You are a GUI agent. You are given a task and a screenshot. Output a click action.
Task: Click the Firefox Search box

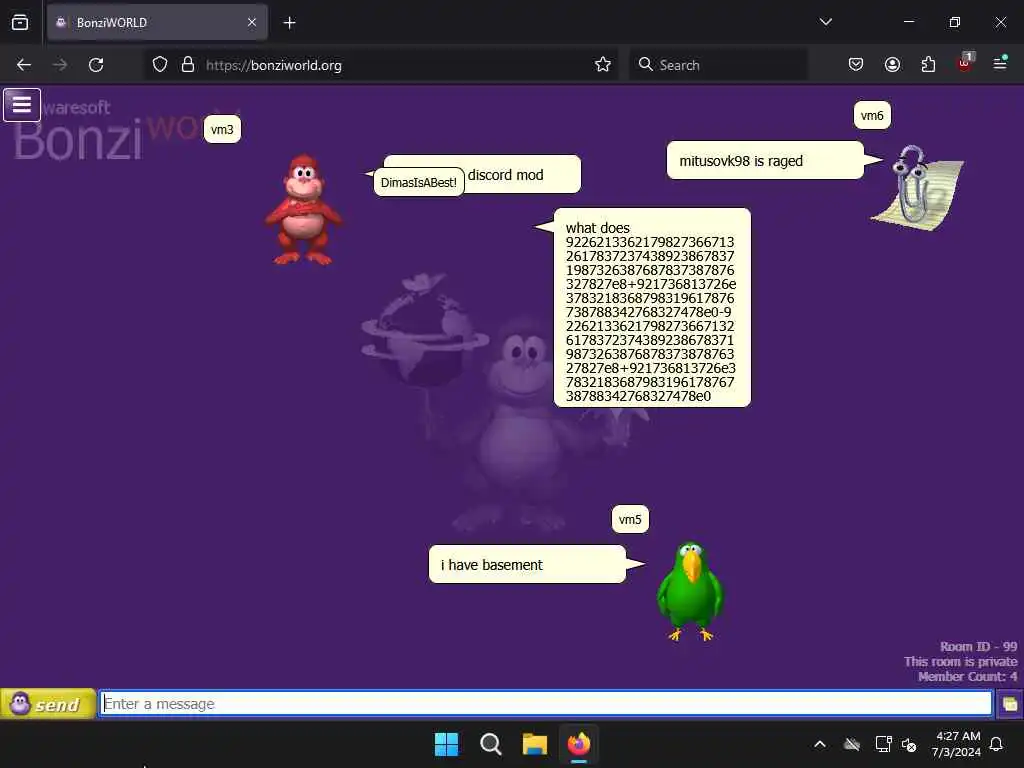click(718, 65)
